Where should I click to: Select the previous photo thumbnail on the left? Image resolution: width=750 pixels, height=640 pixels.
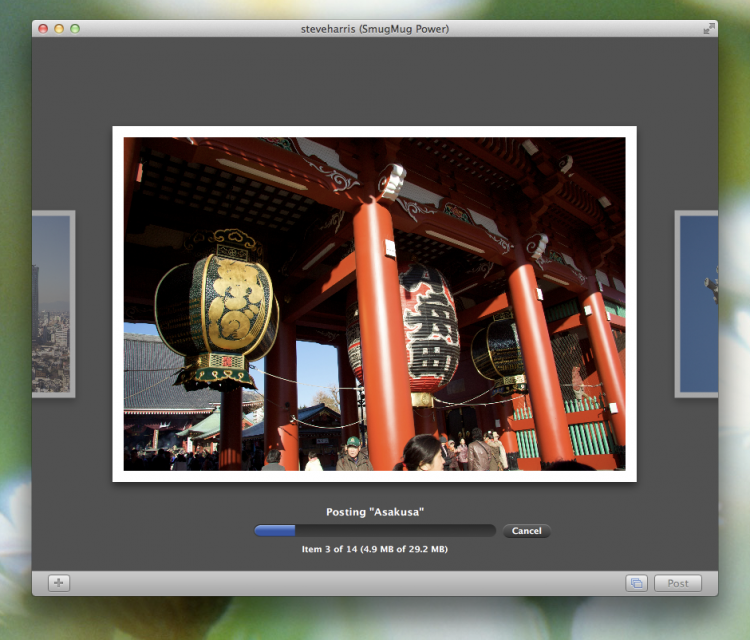tap(52, 303)
